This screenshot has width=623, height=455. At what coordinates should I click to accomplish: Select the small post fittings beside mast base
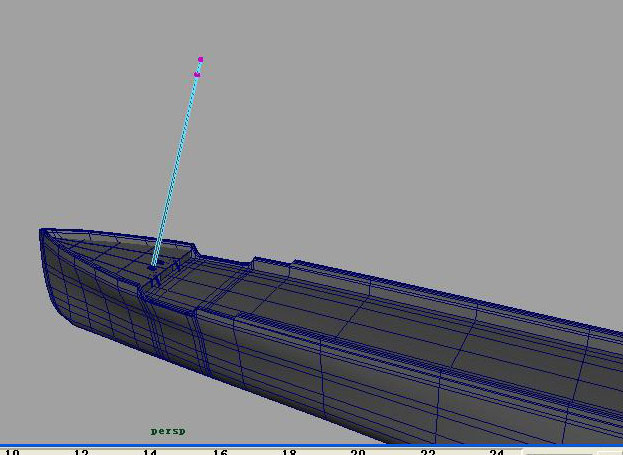(167, 274)
